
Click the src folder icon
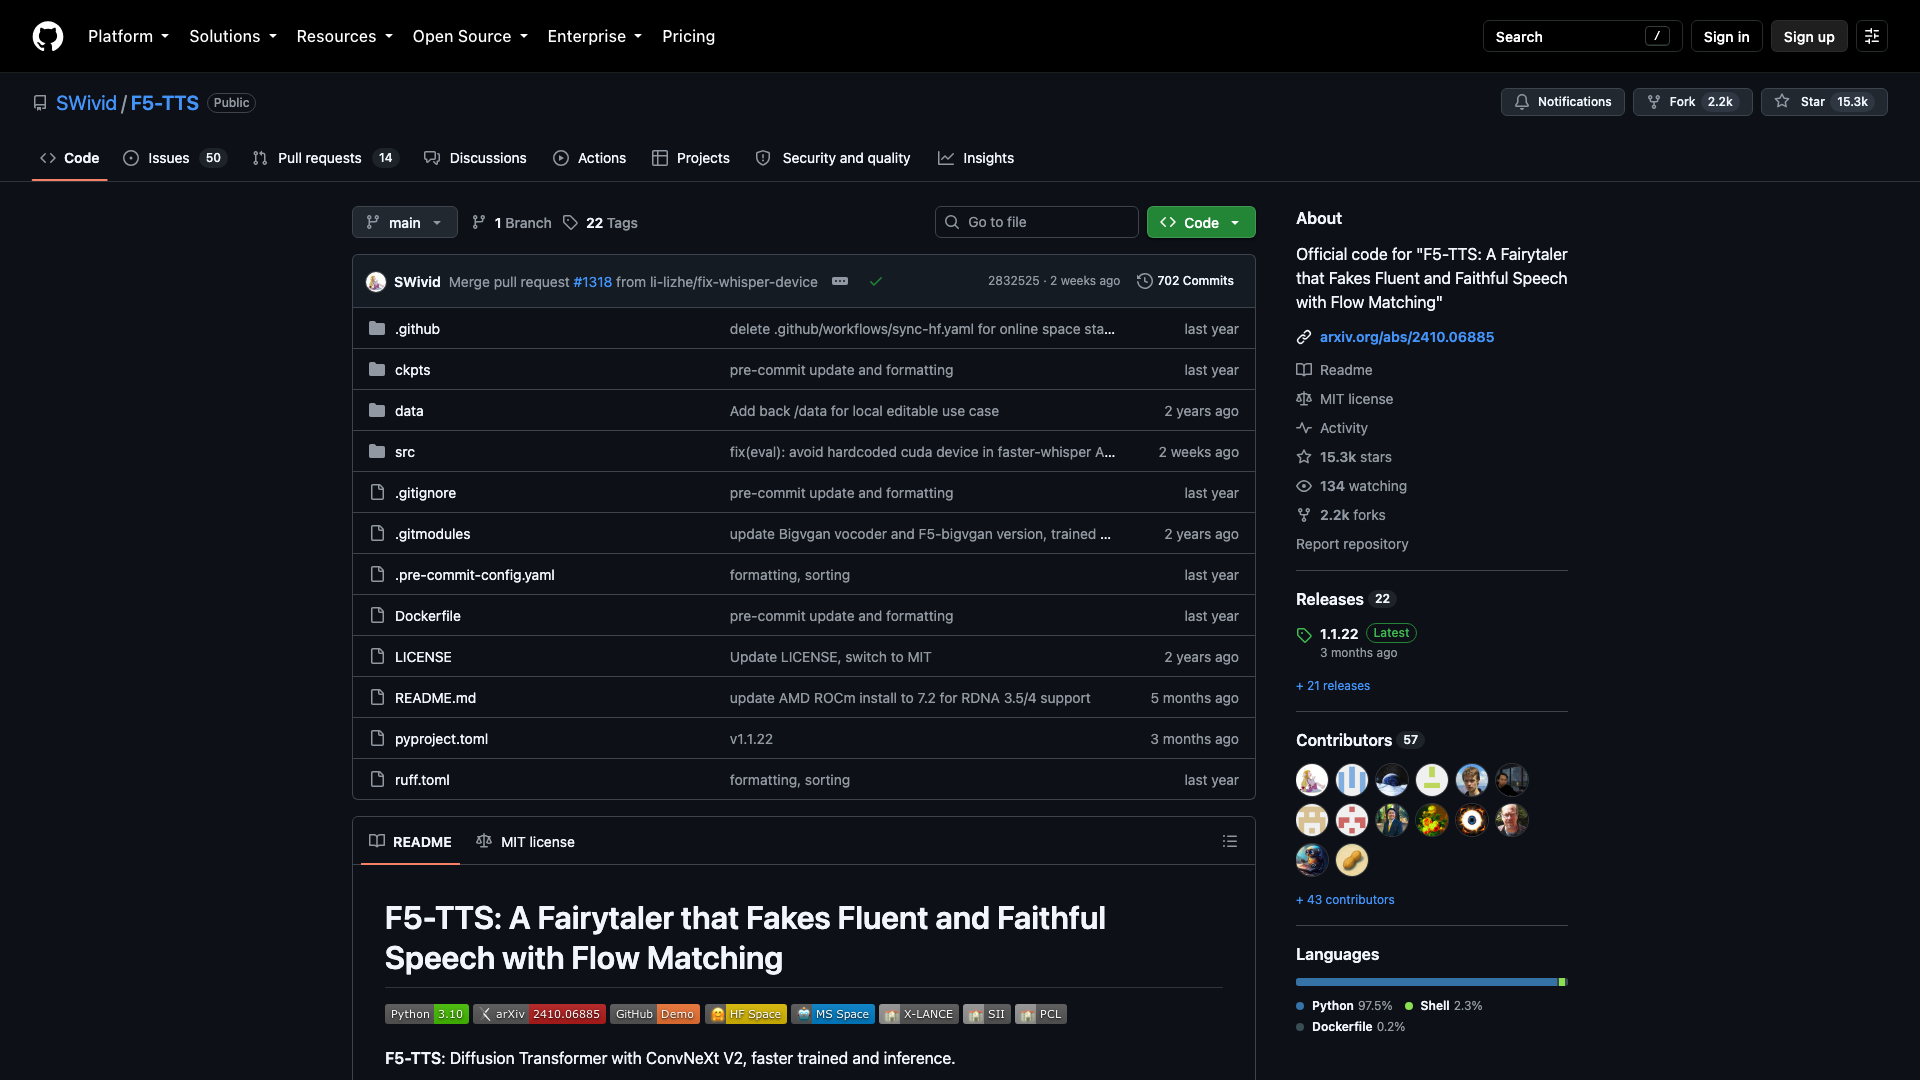click(x=377, y=451)
